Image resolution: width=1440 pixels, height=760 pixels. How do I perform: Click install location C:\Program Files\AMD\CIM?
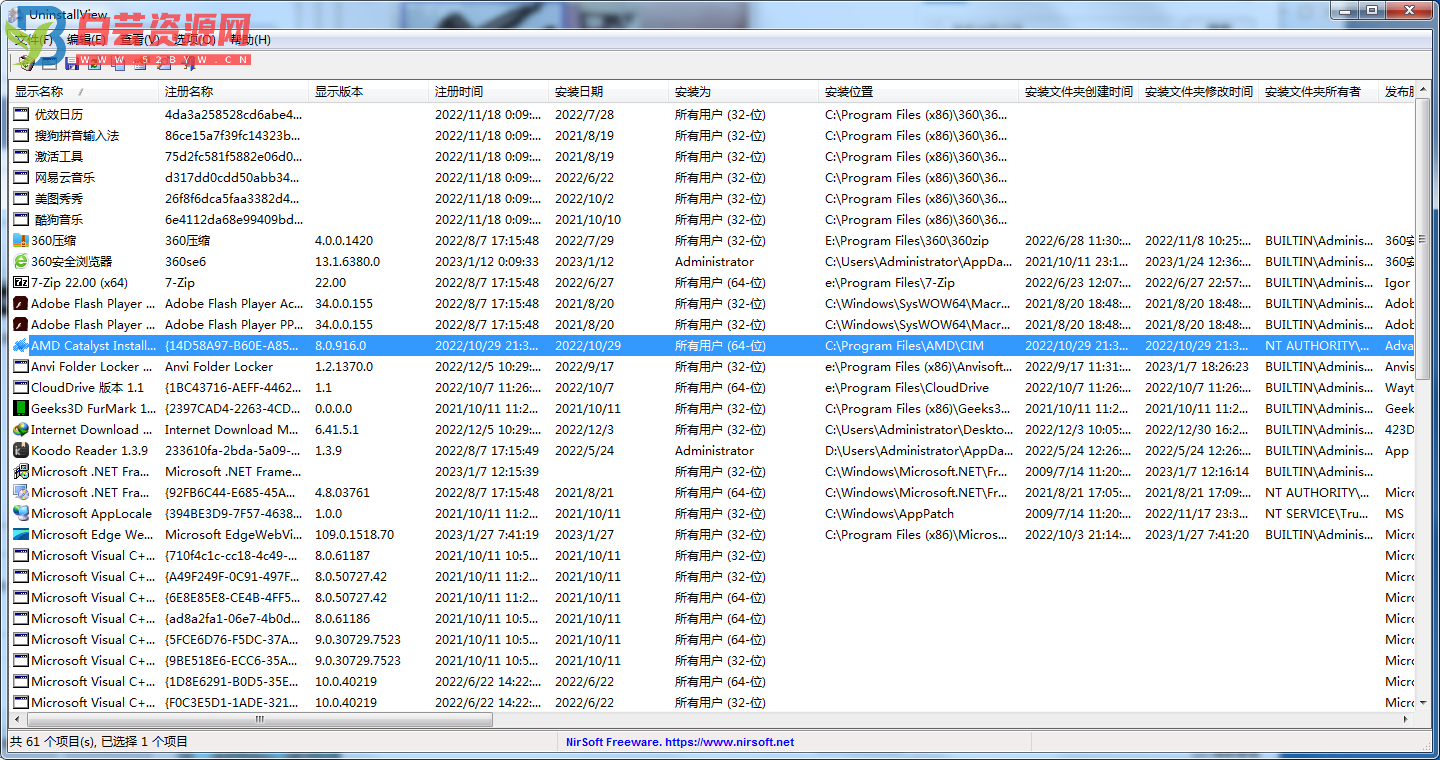pyautogui.click(x=904, y=345)
